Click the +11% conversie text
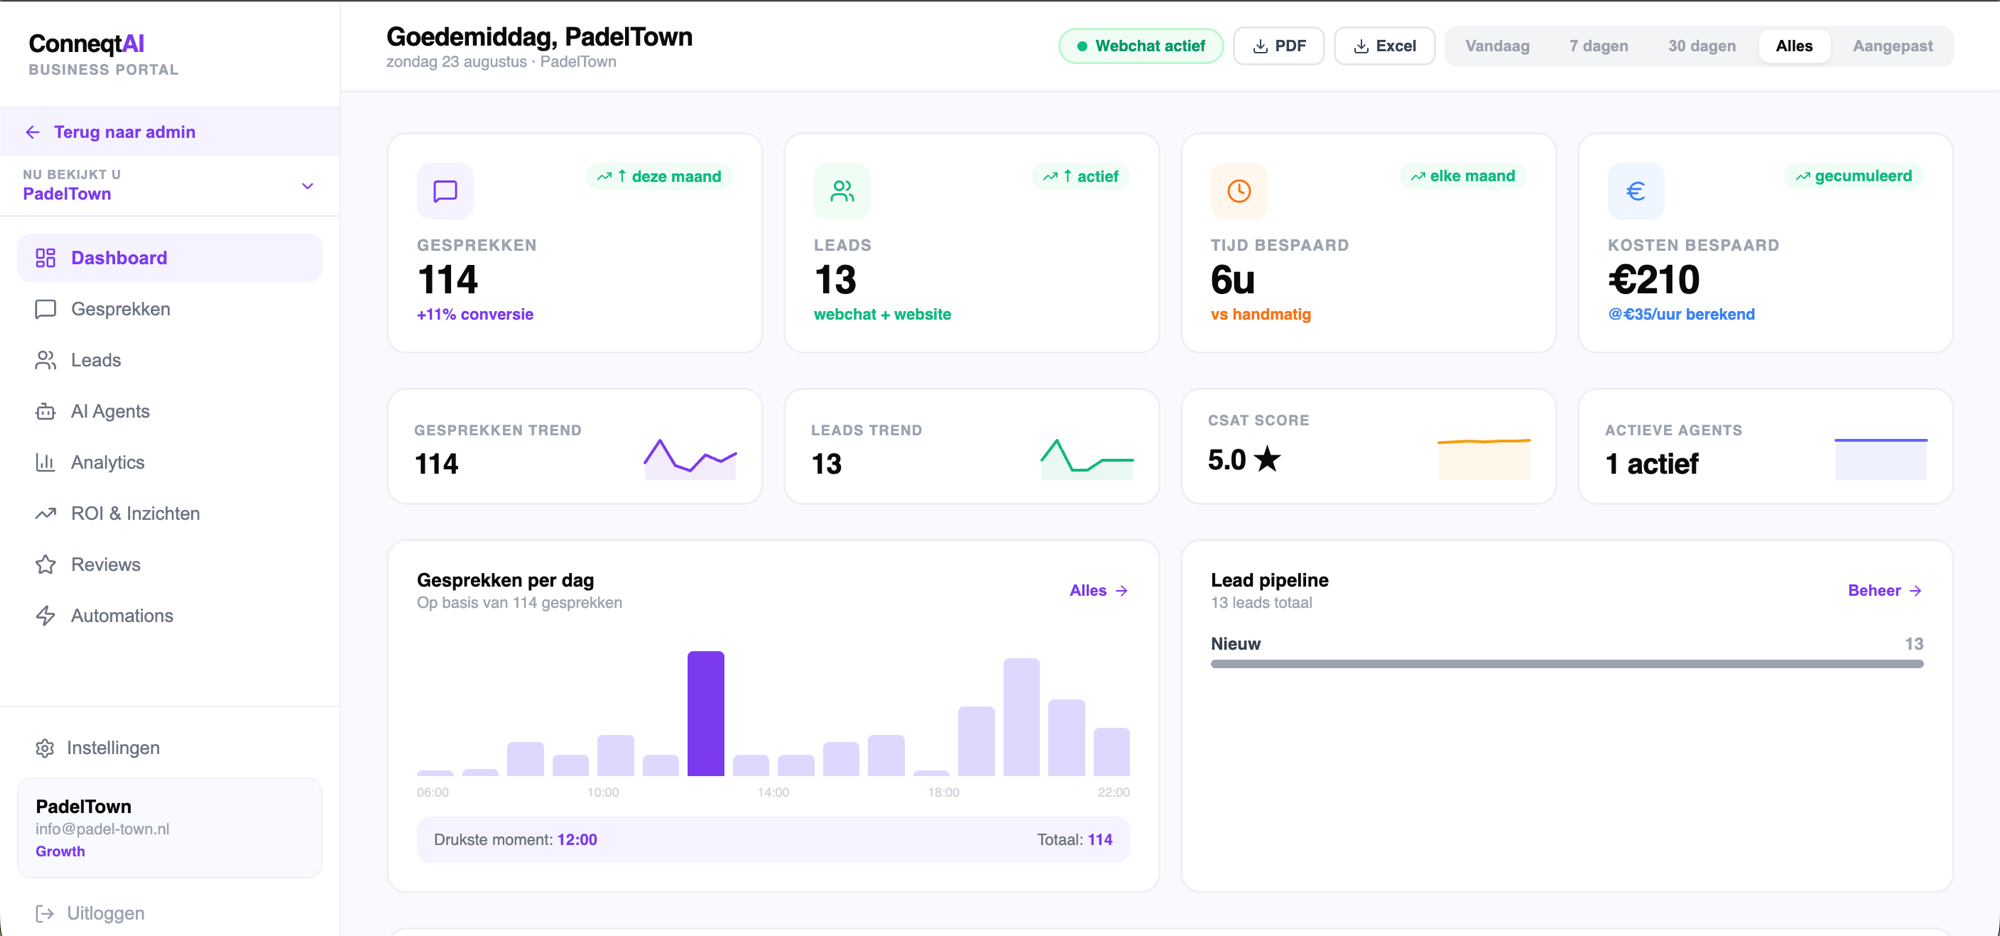Screen dimensions: 2000x936 click(x=475, y=314)
